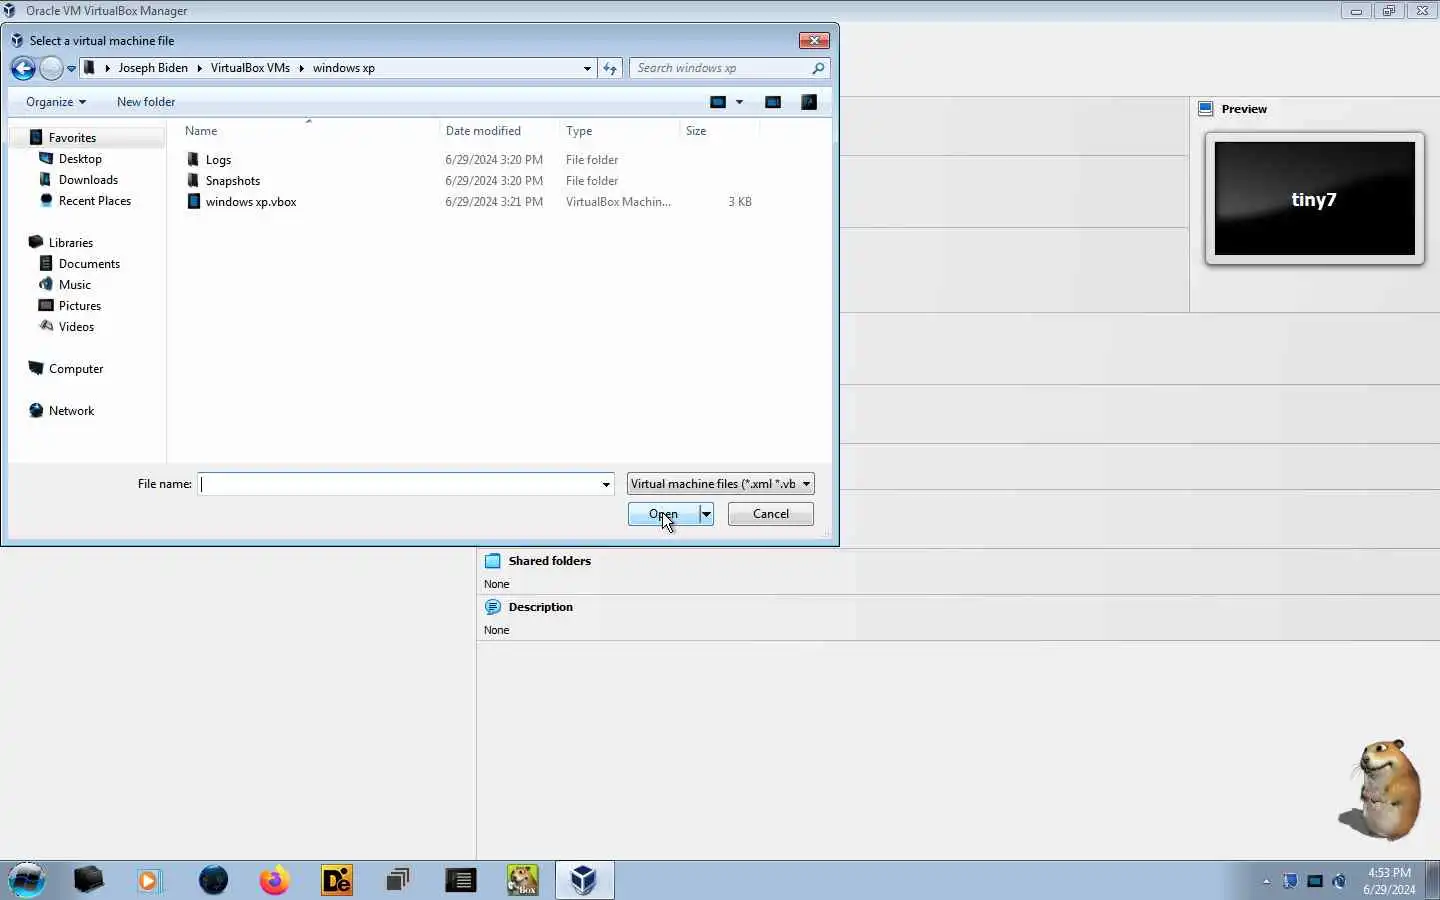1440x900 pixels.
Task: Toggle the preview pane icon
Action: point(773,102)
